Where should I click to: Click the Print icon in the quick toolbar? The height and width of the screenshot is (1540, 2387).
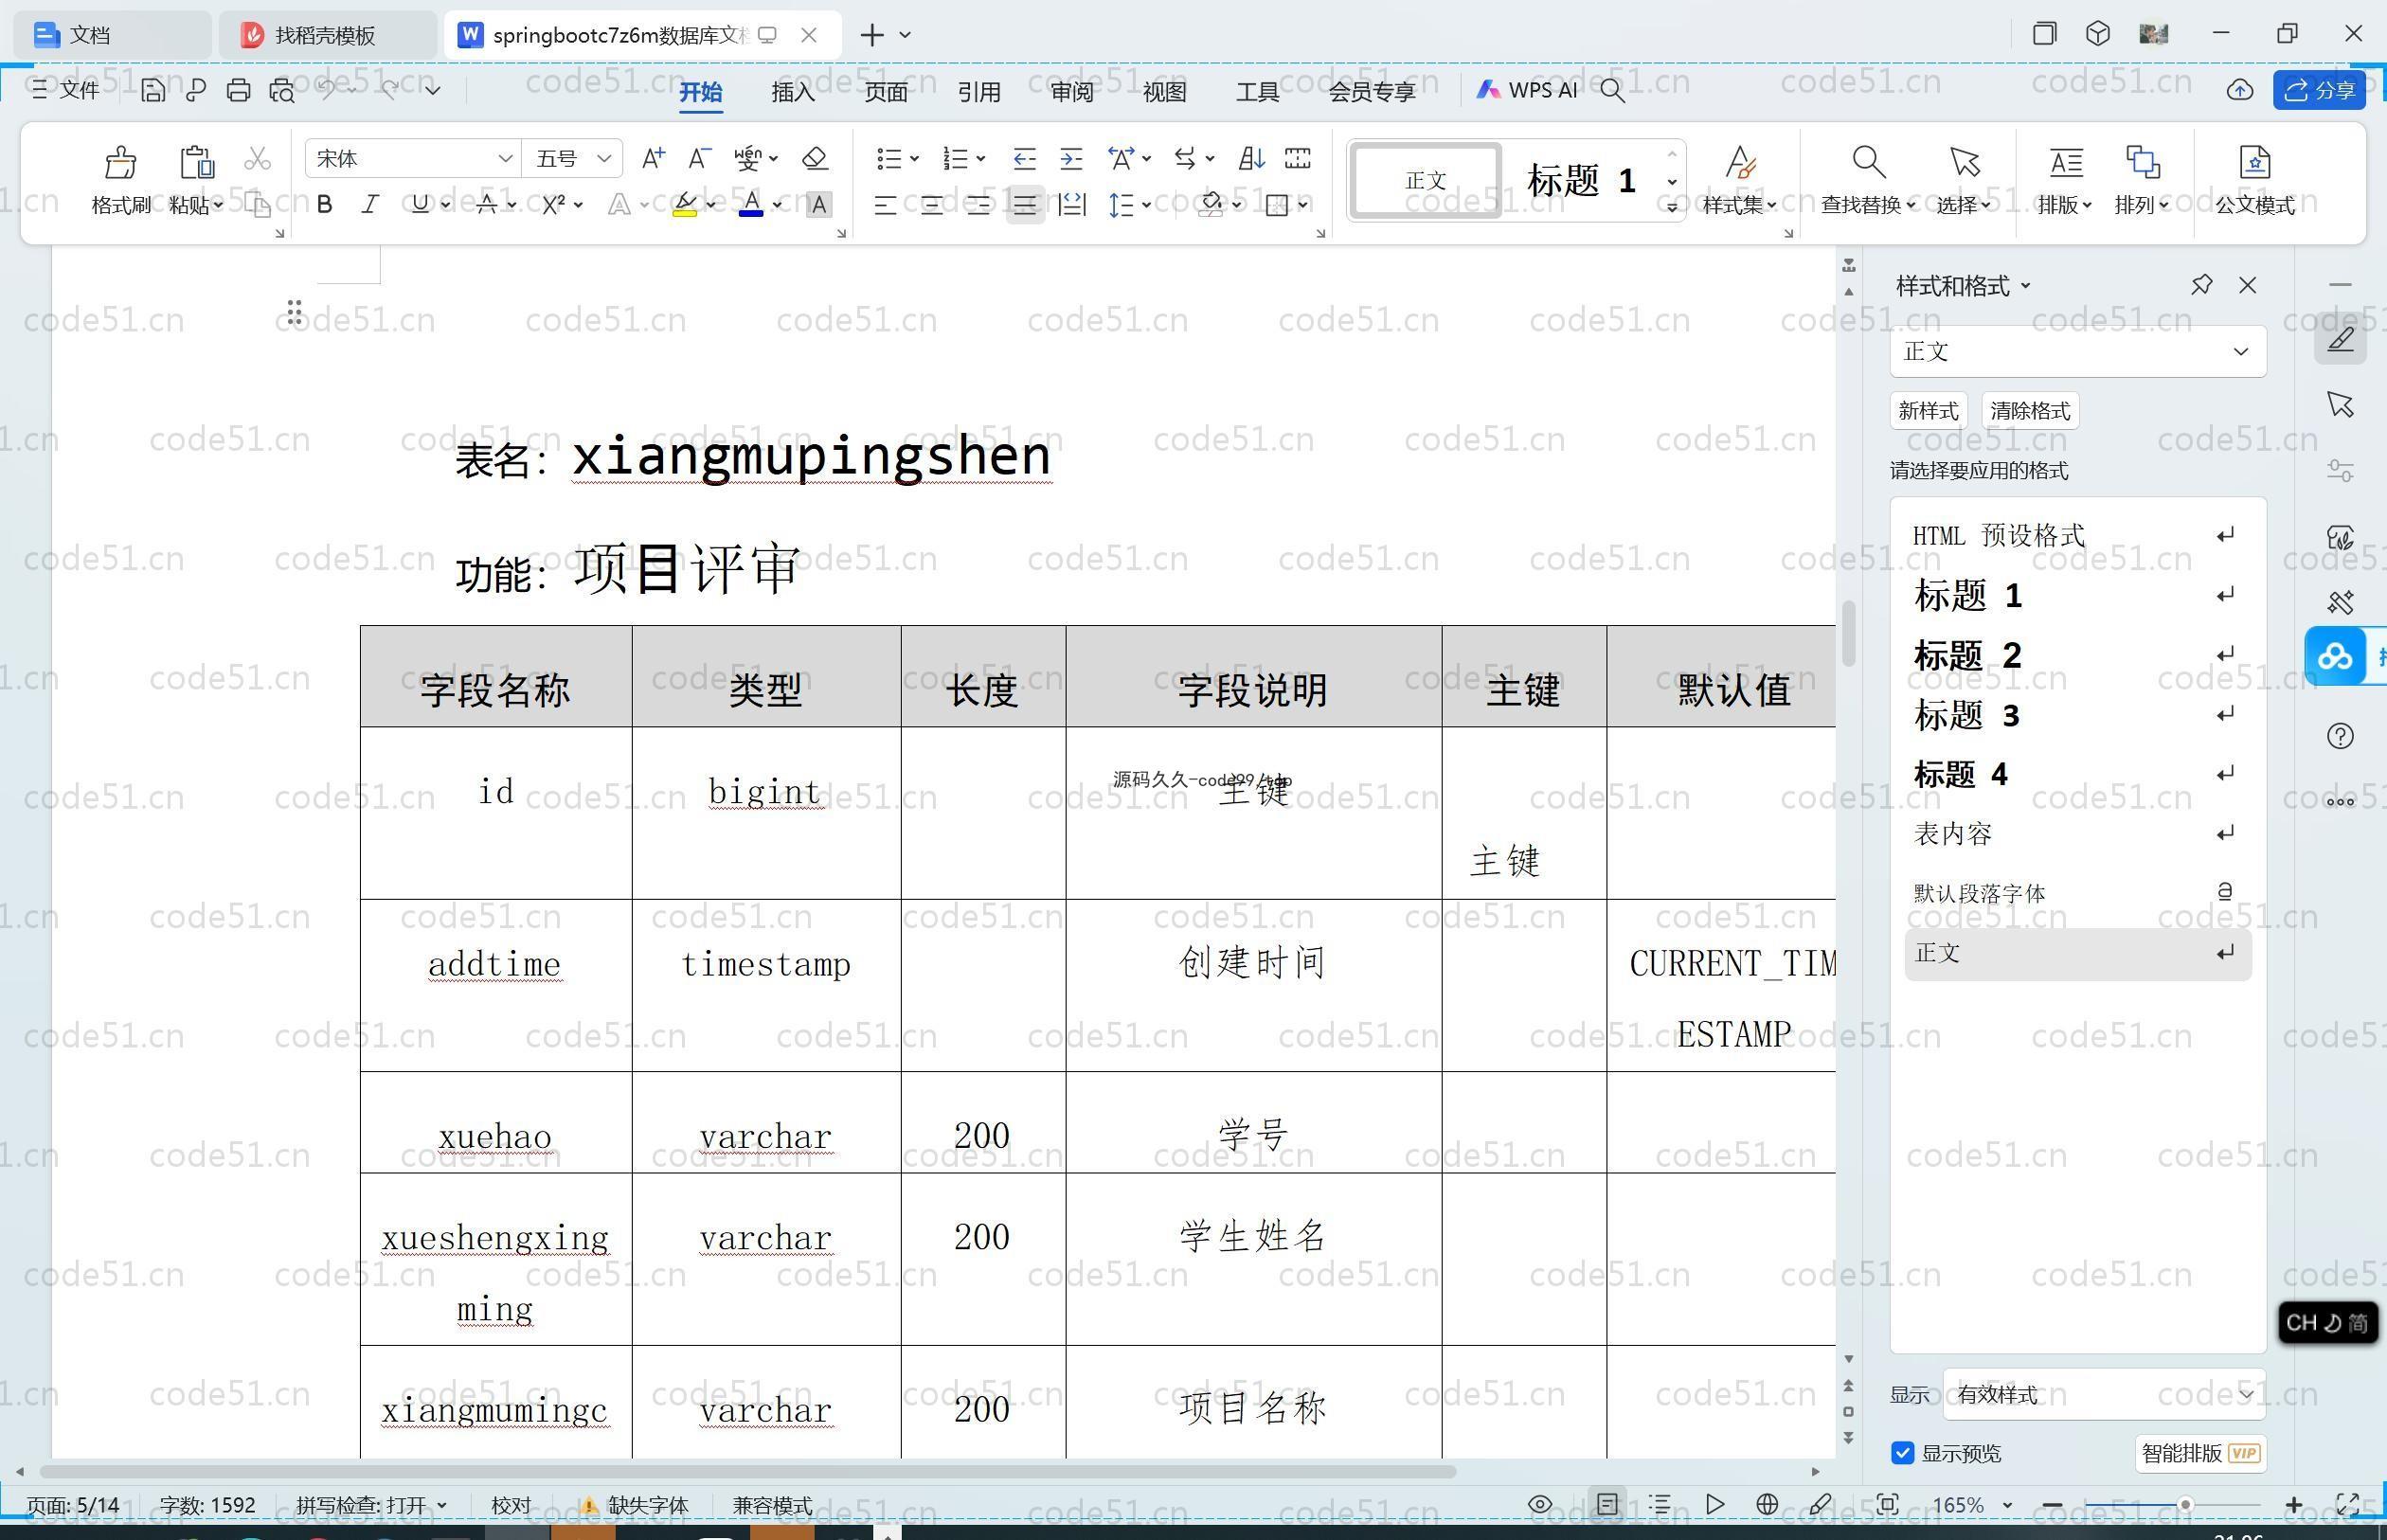click(238, 90)
